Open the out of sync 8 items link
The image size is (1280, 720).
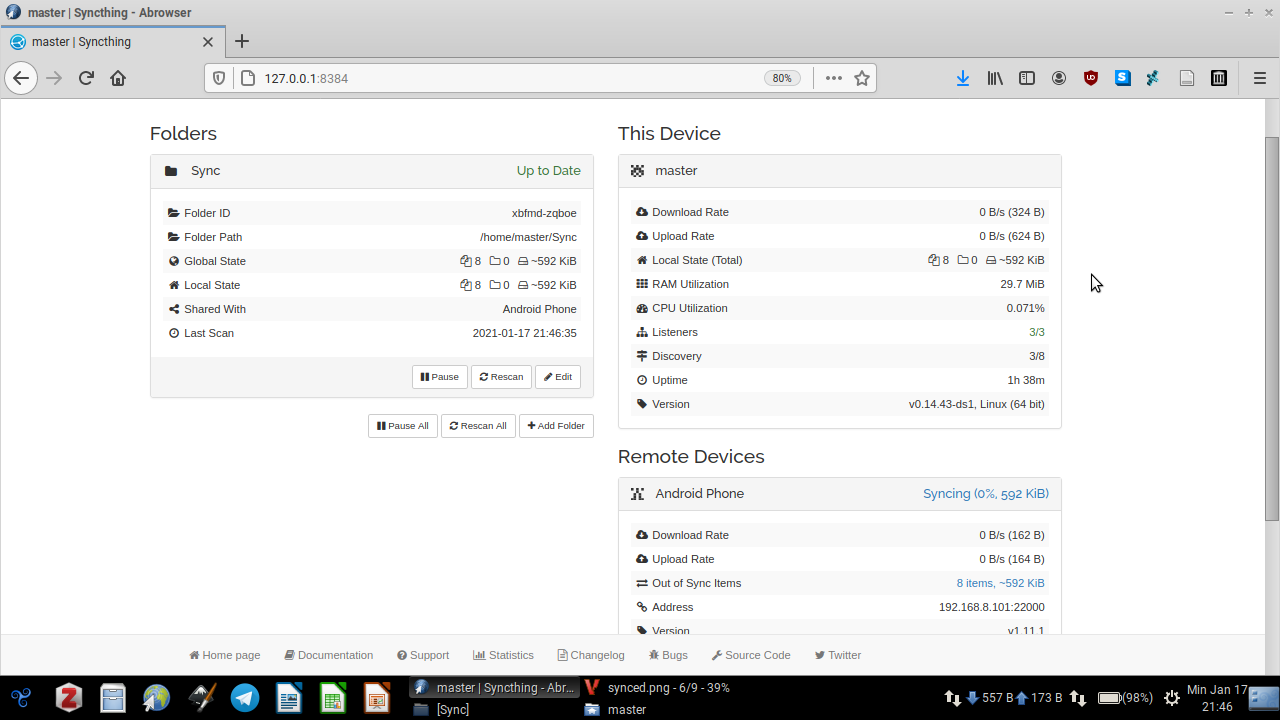click(x=1001, y=583)
